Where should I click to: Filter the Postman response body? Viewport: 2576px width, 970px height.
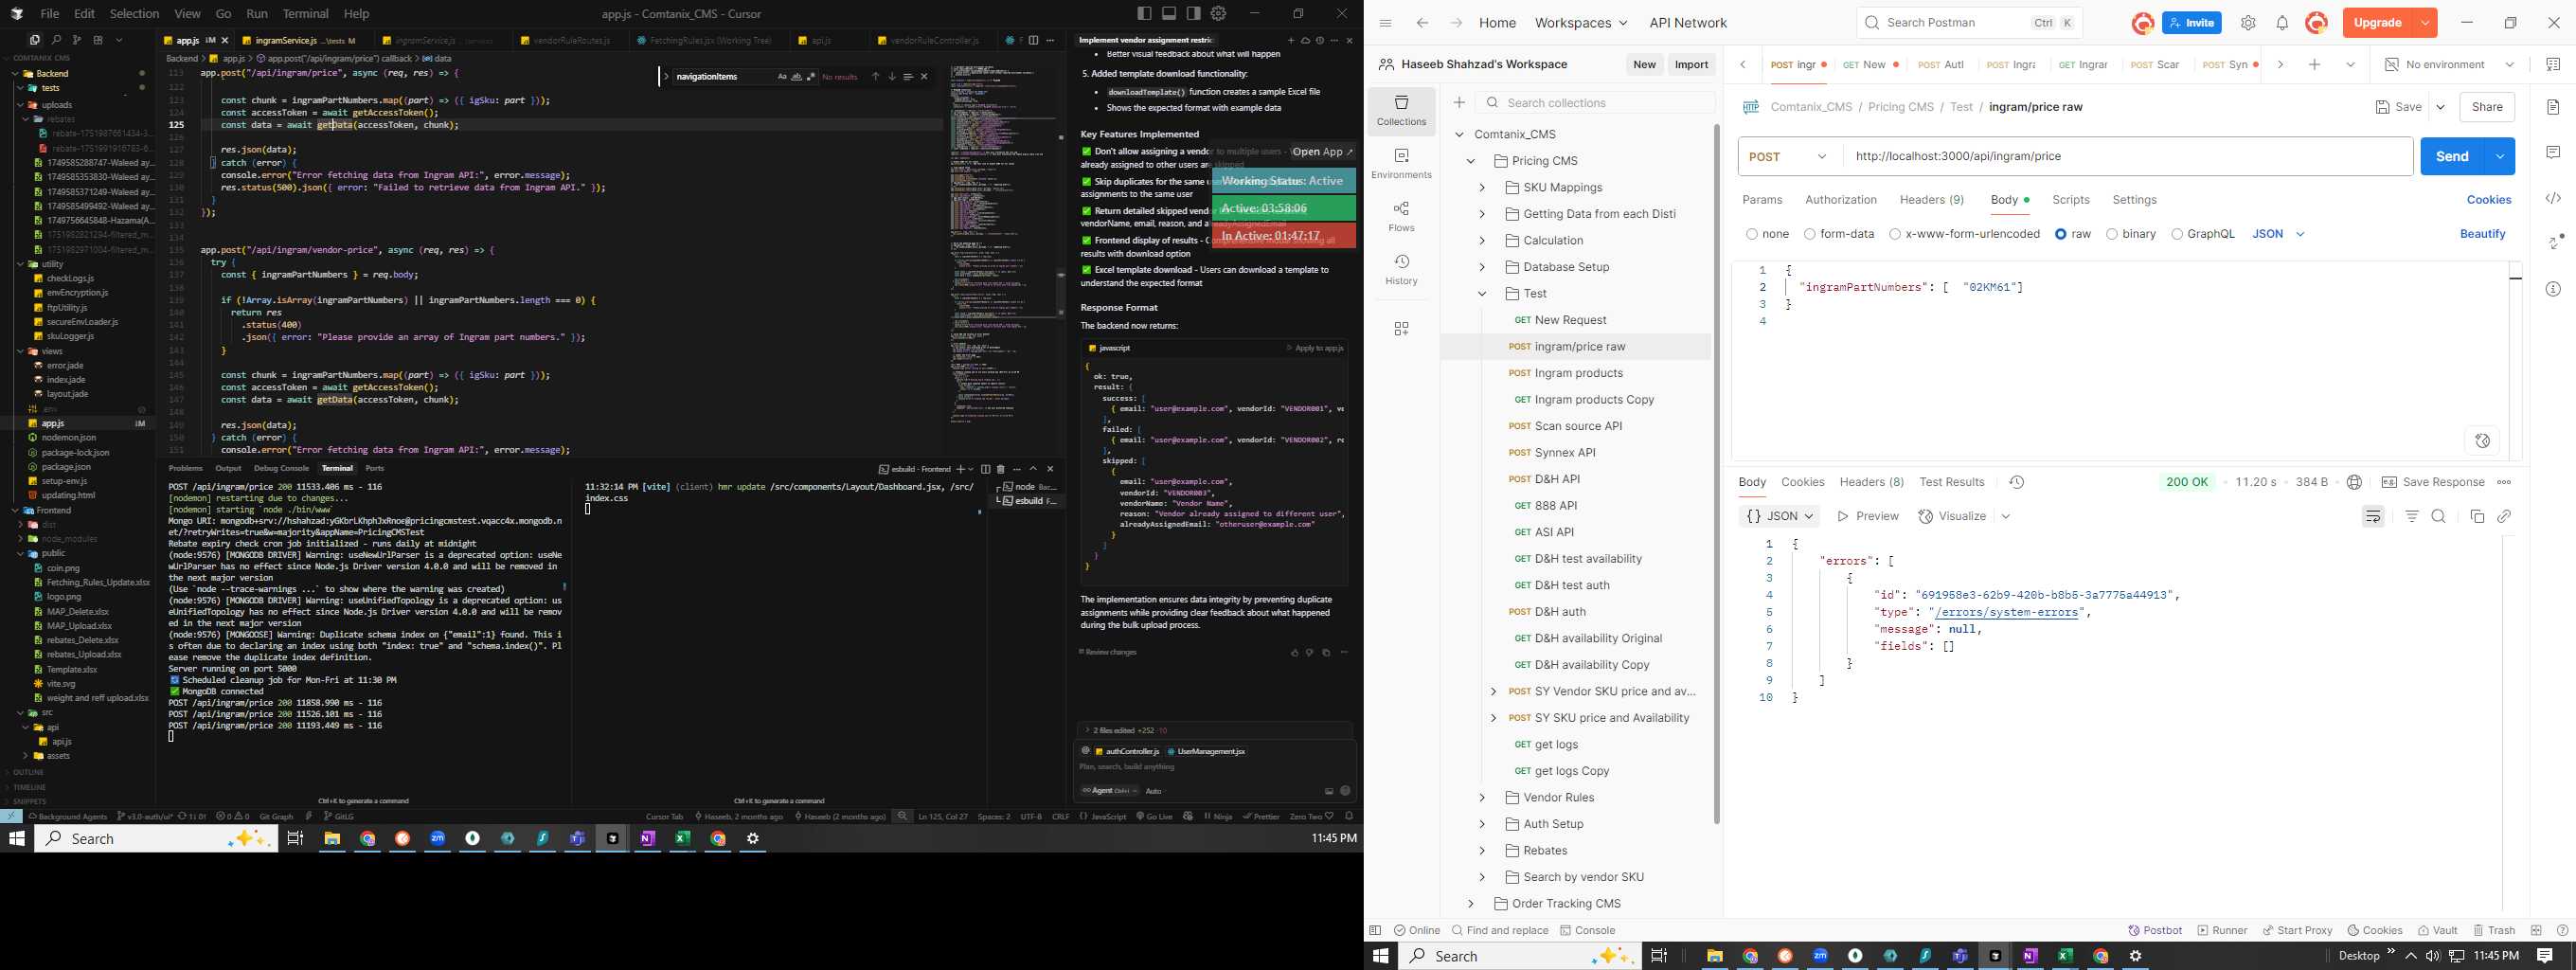coord(2412,516)
